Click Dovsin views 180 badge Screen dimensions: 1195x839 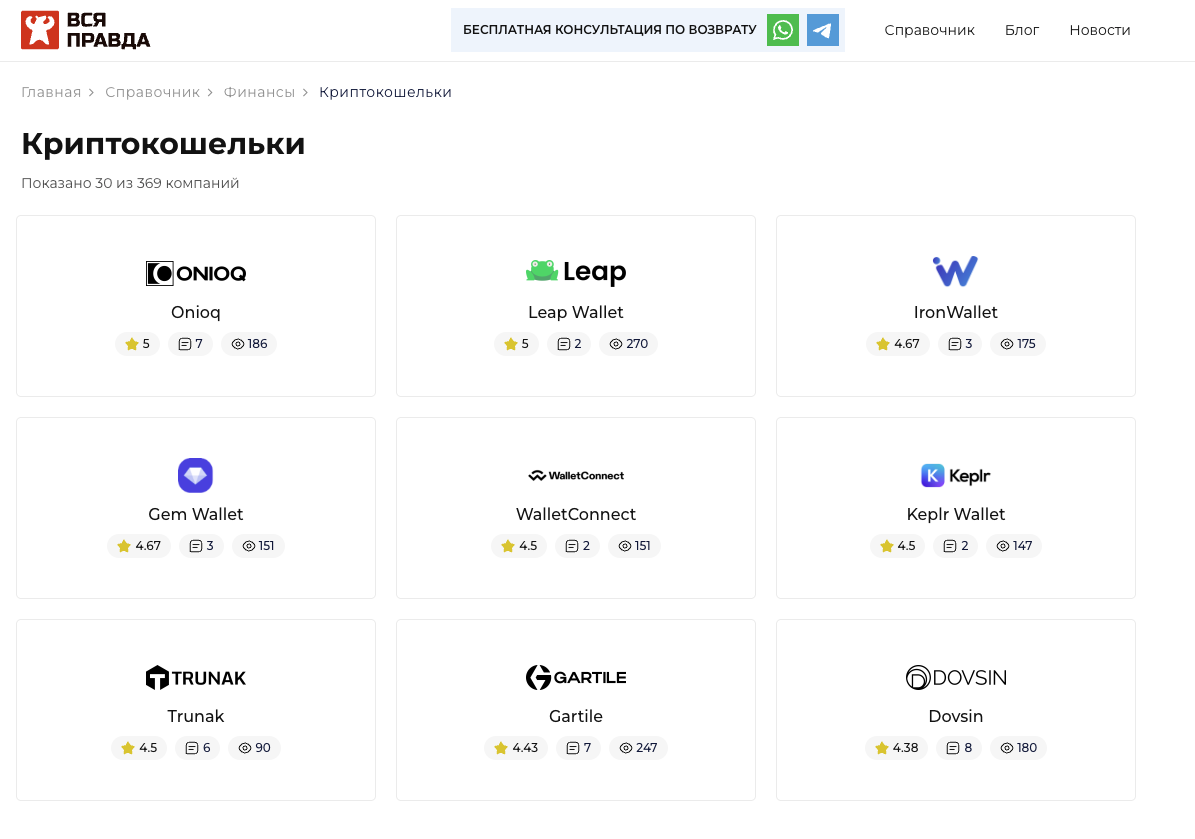pyautogui.click(x=1019, y=748)
